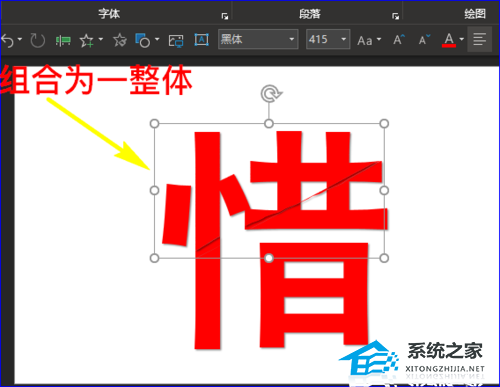500x387 pixels.
Task: Click the left-middle selection handle
Action: click(x=154, y=191)
